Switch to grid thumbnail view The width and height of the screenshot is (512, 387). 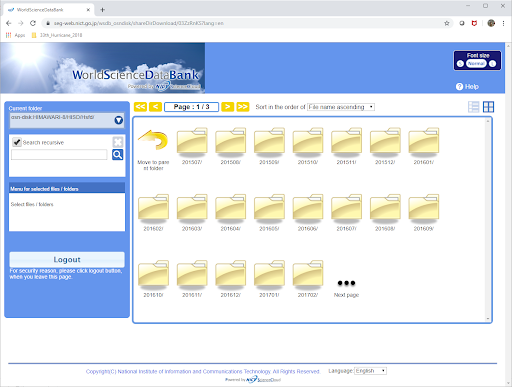pos(488,107)
